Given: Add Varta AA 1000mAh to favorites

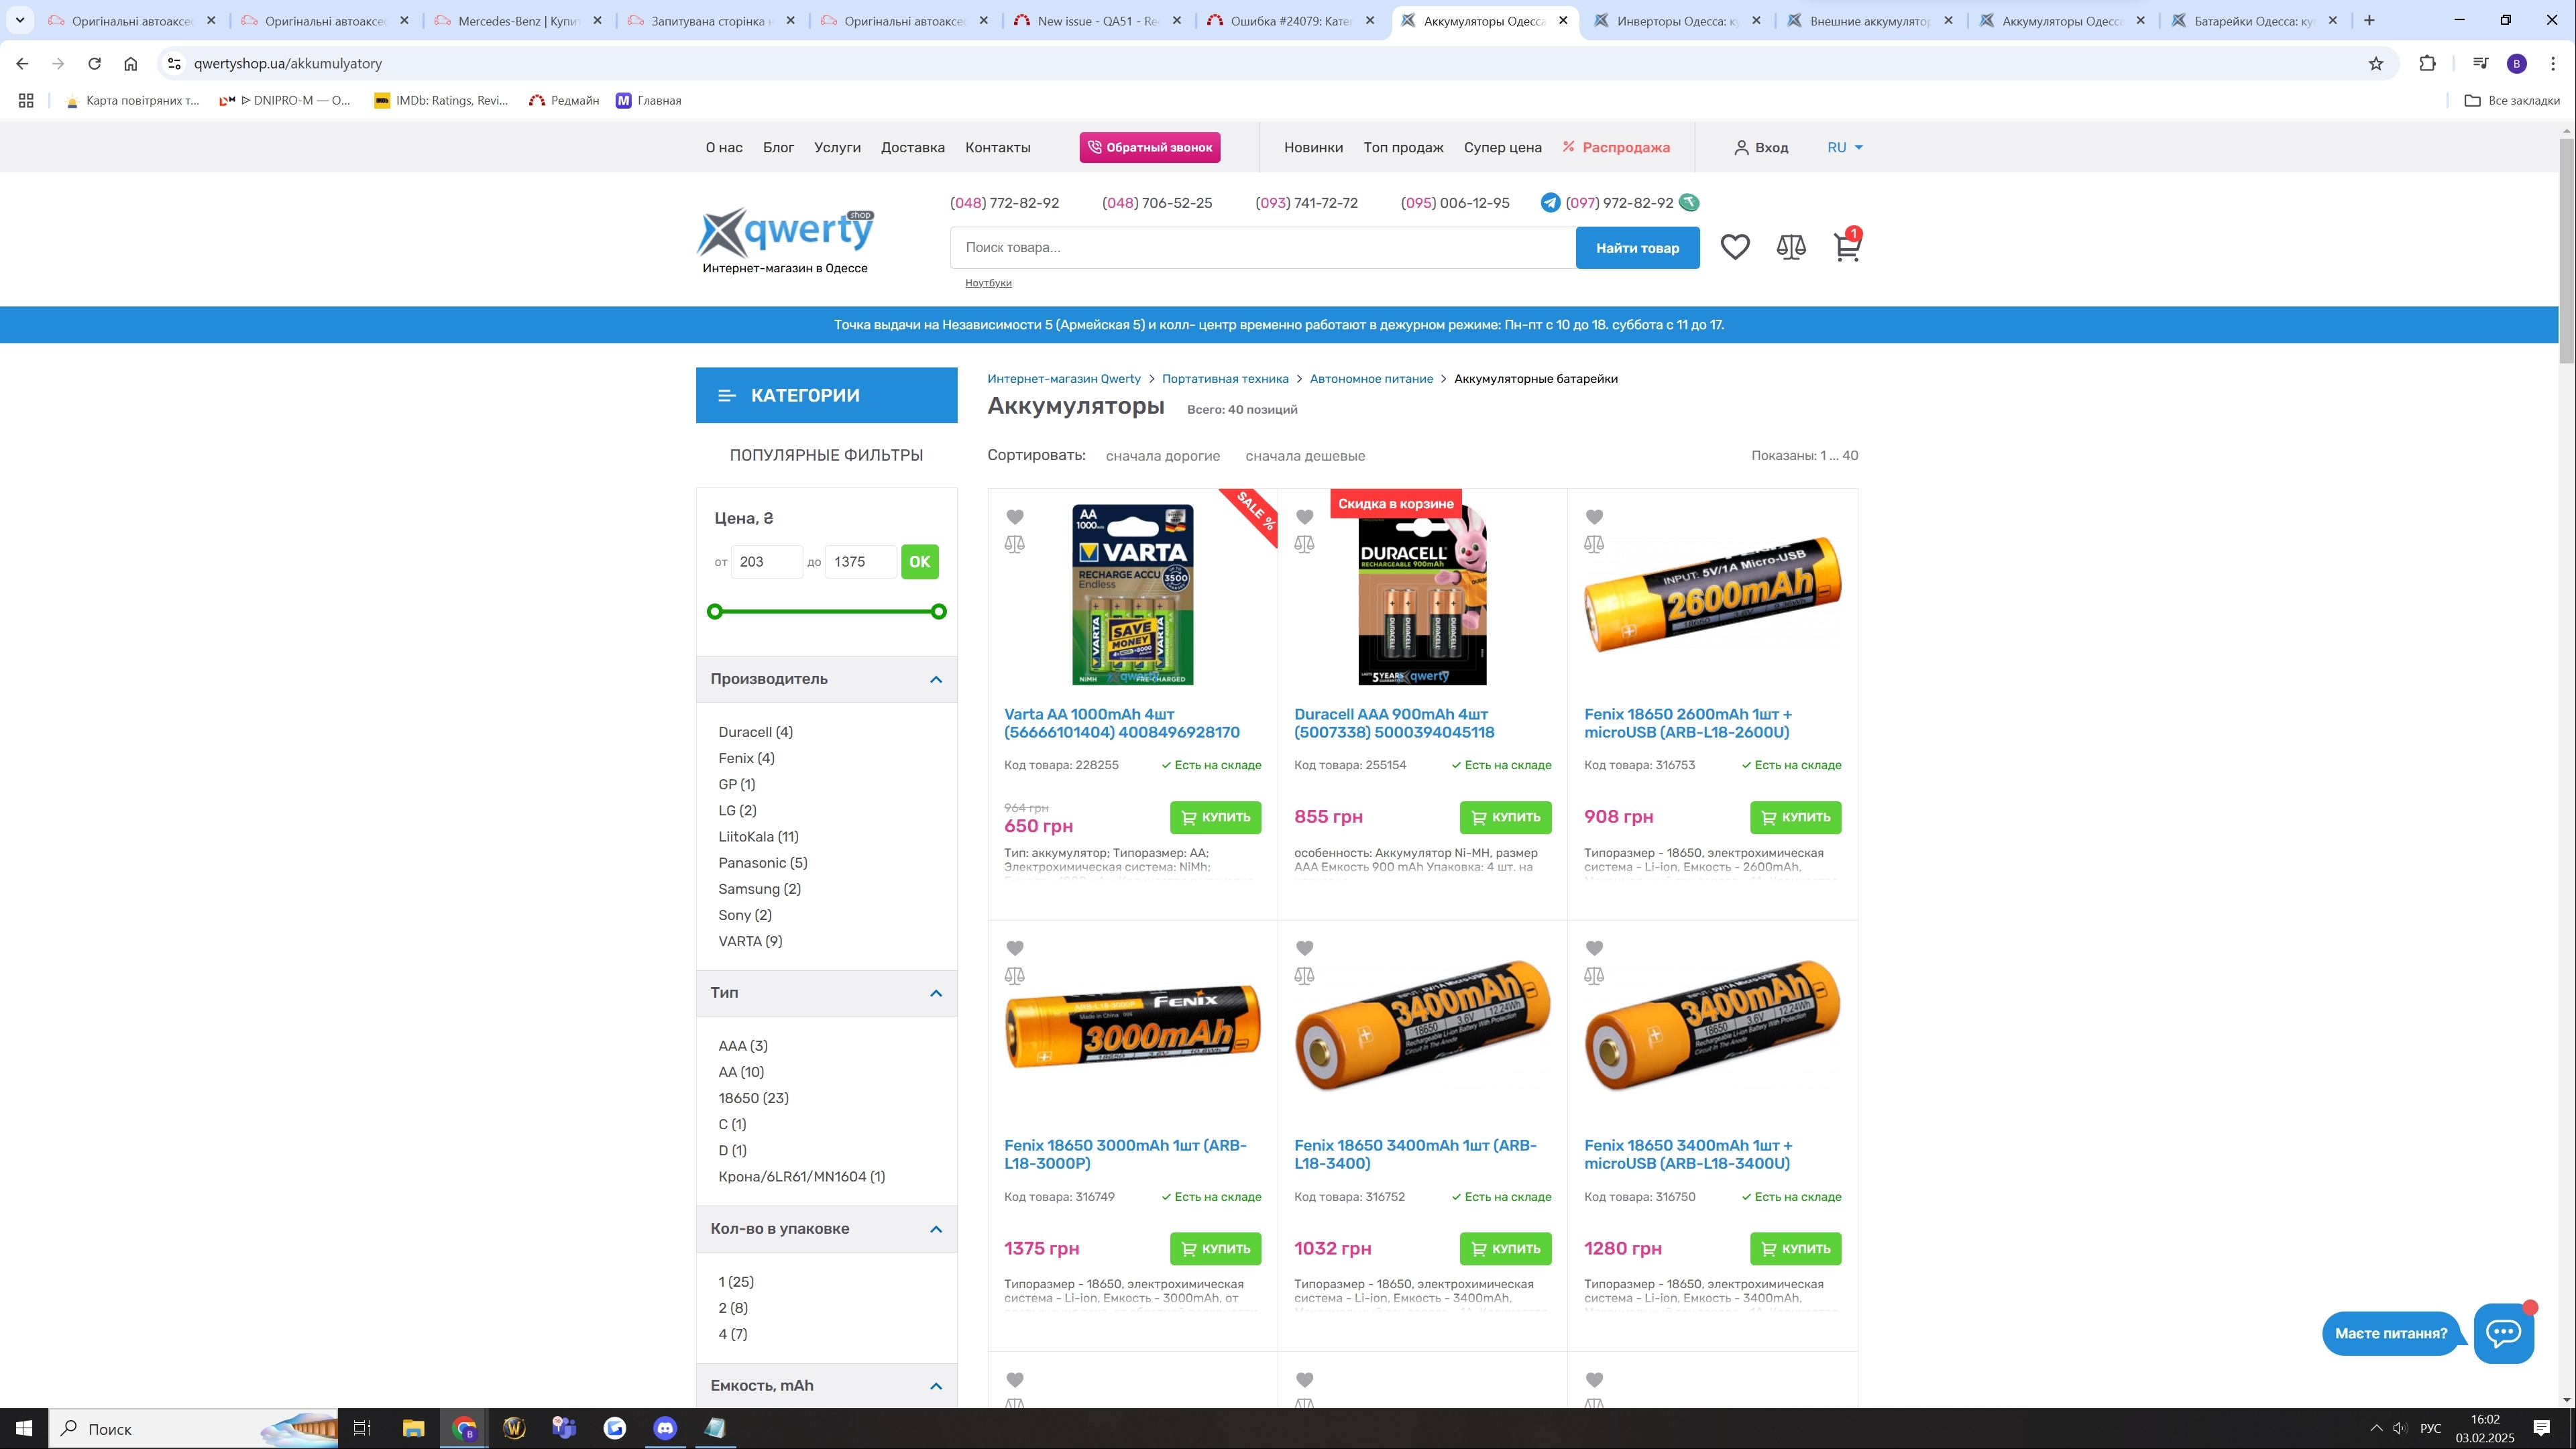Looking at the screenshot, I should tap(1015, 517).
